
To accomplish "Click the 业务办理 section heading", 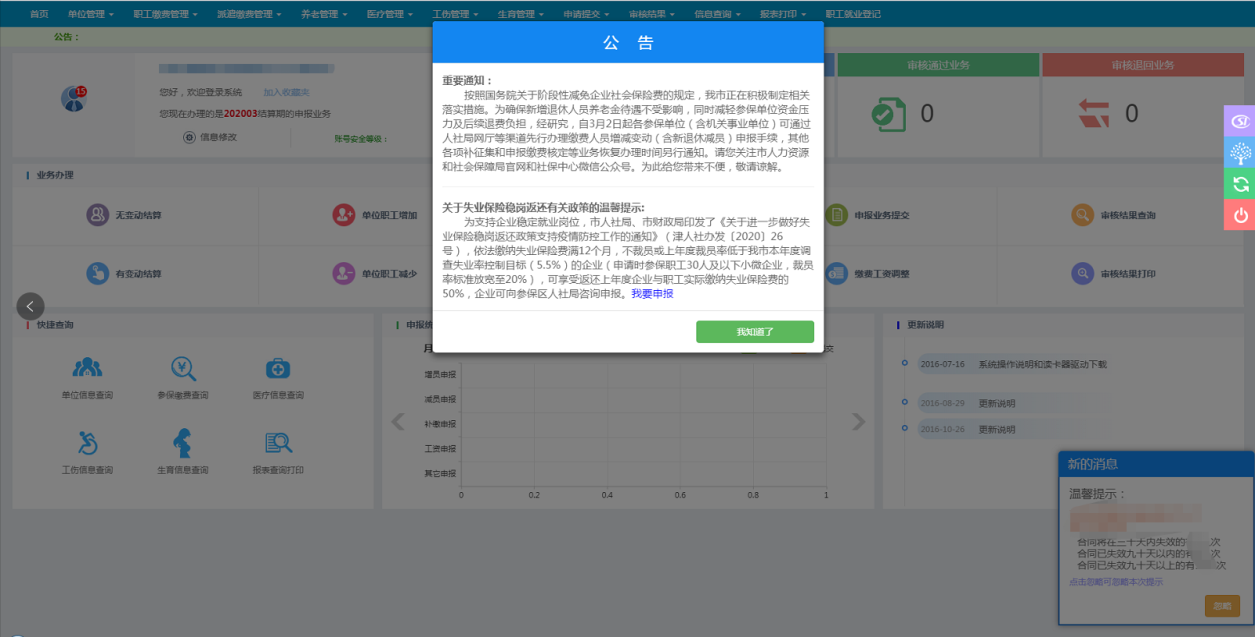I will pos(55,175).
